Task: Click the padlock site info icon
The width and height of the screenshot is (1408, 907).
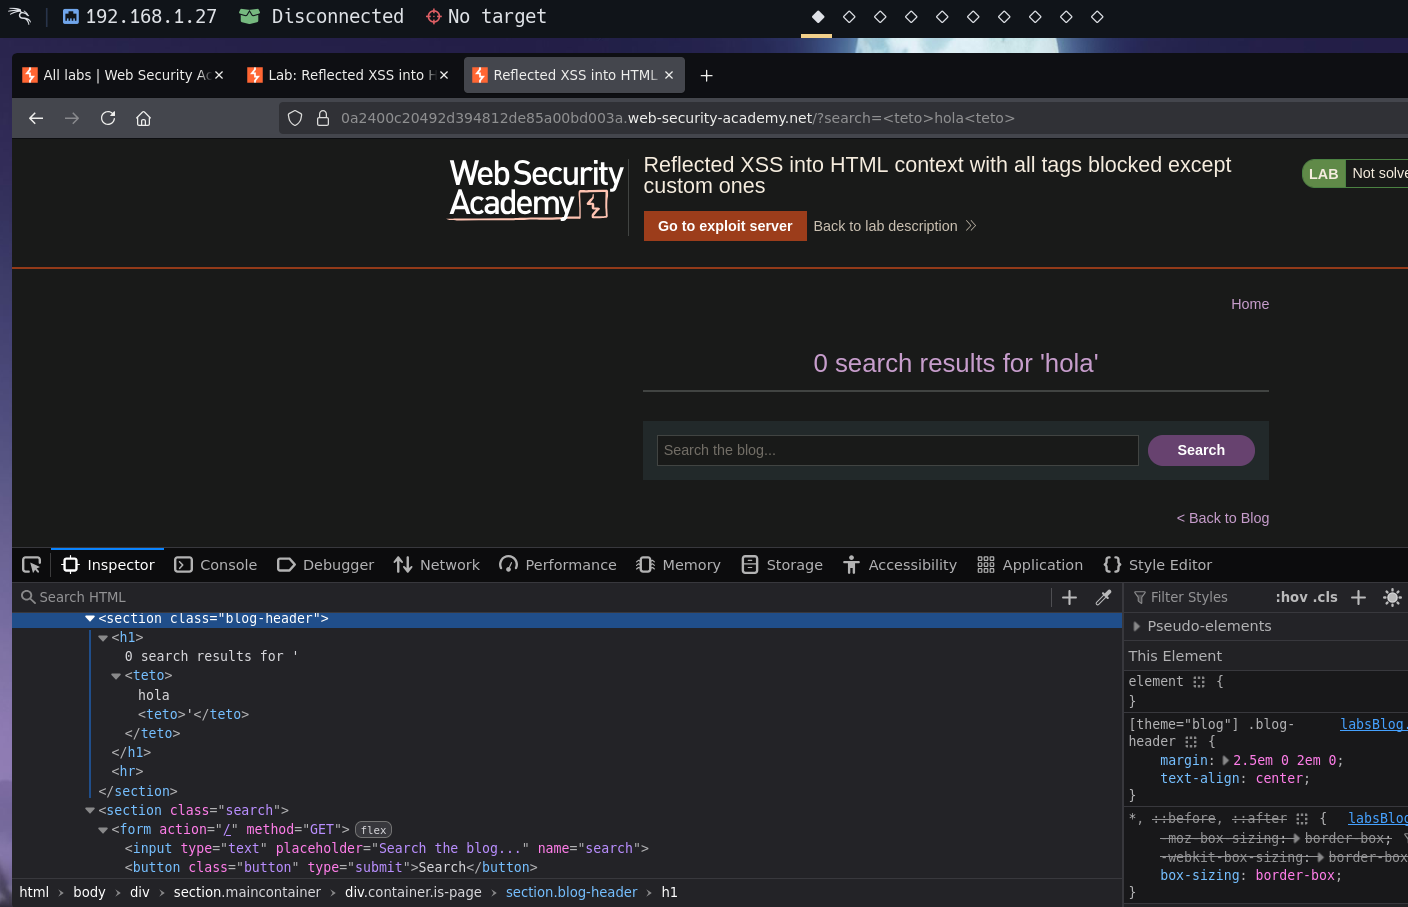Action: pos(323,118)
